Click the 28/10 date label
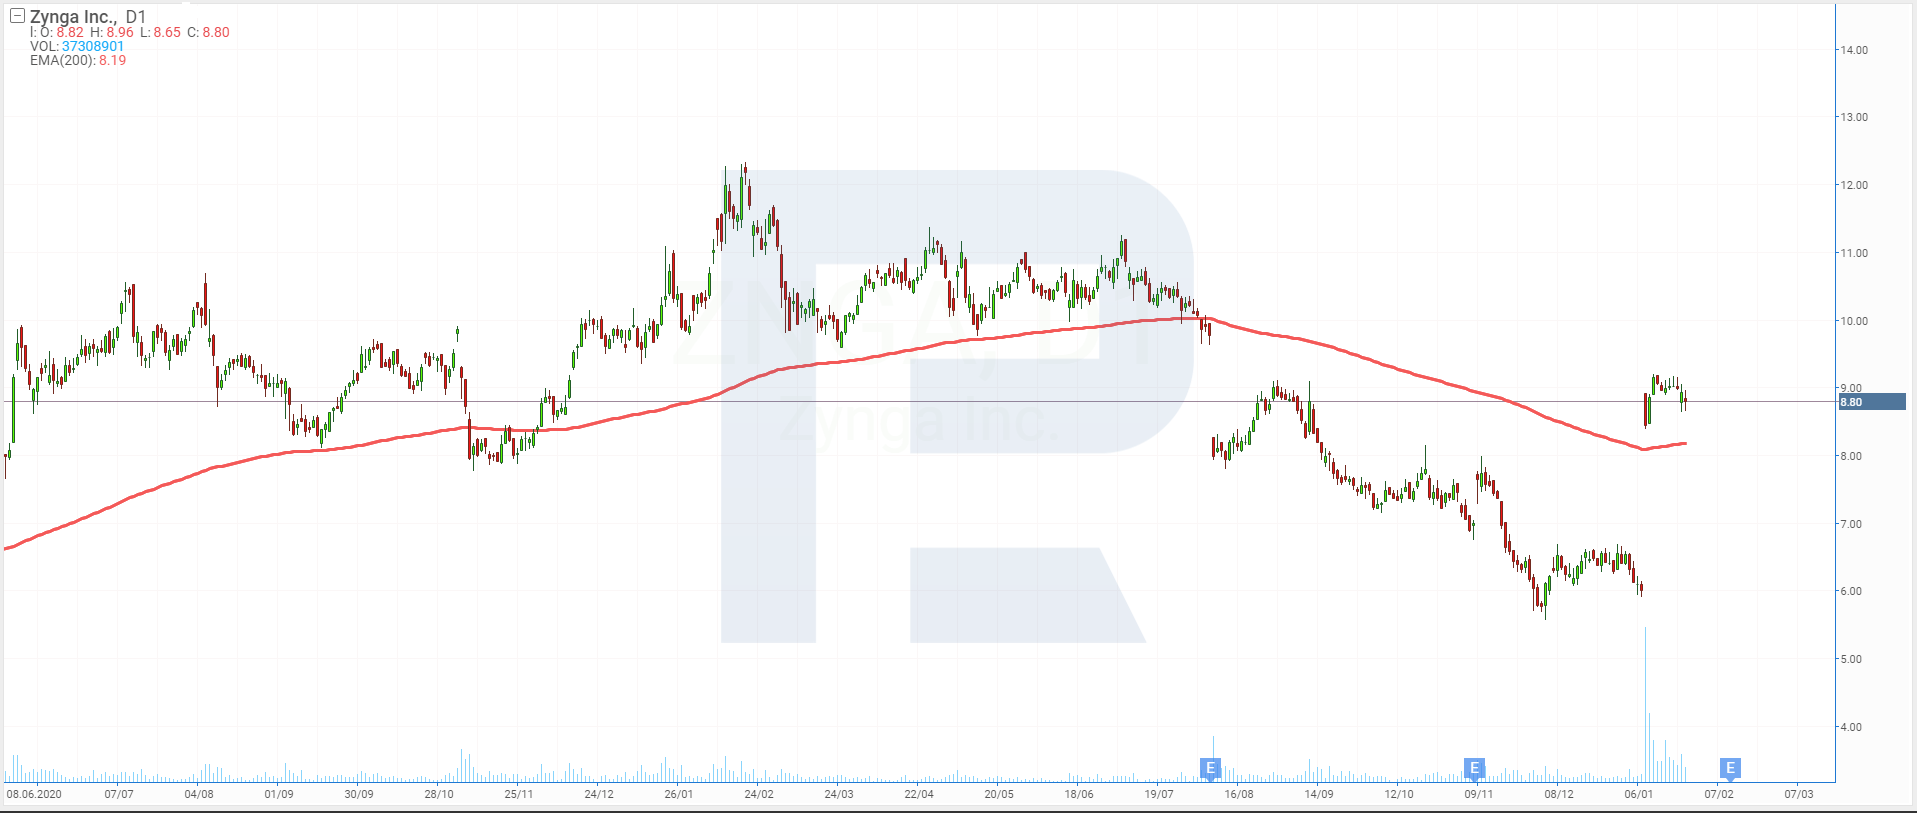 [439, 794]
